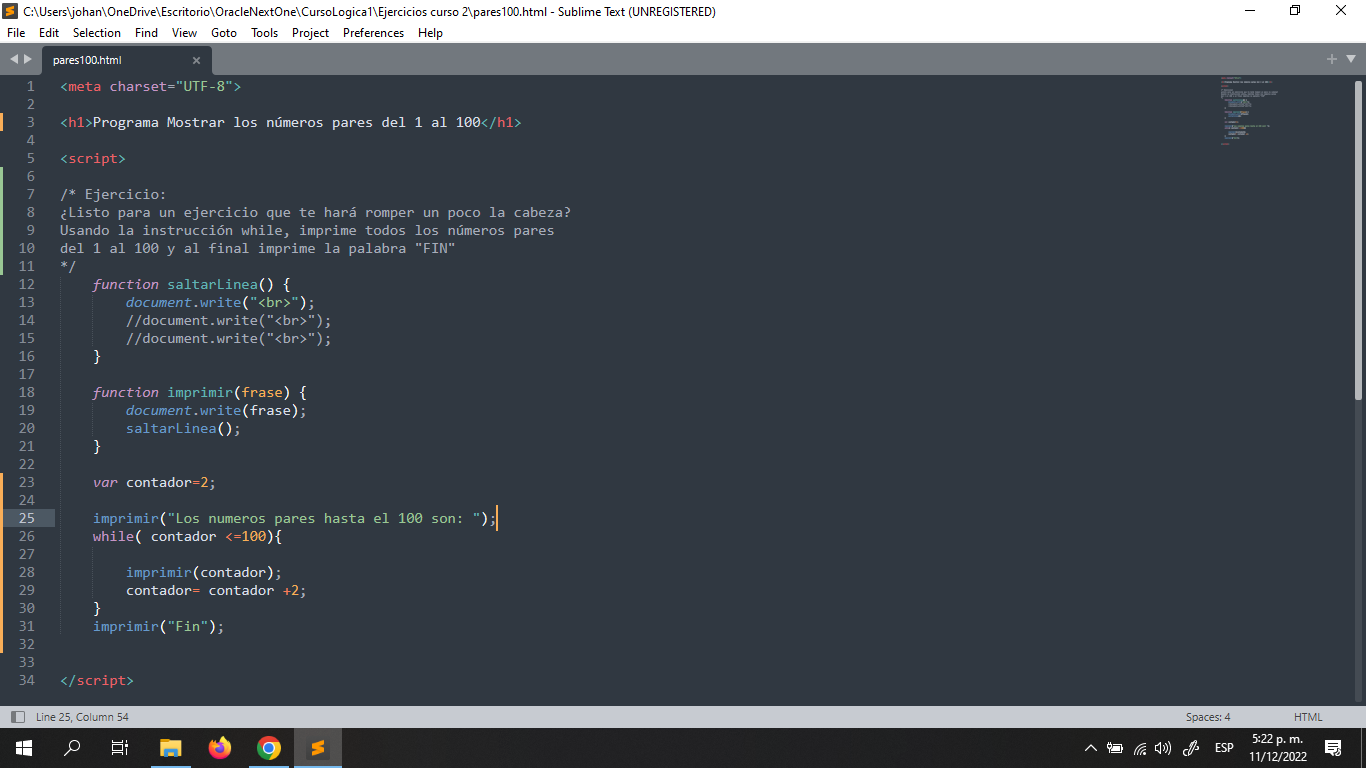Viewport: 1366px width, 768px height.
Task: Change syntax via HTML status label
Action: (1308, 717)
